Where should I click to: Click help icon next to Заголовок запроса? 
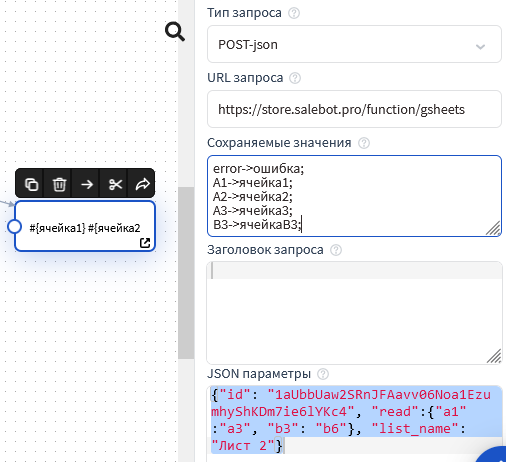[x=336, y=250]
